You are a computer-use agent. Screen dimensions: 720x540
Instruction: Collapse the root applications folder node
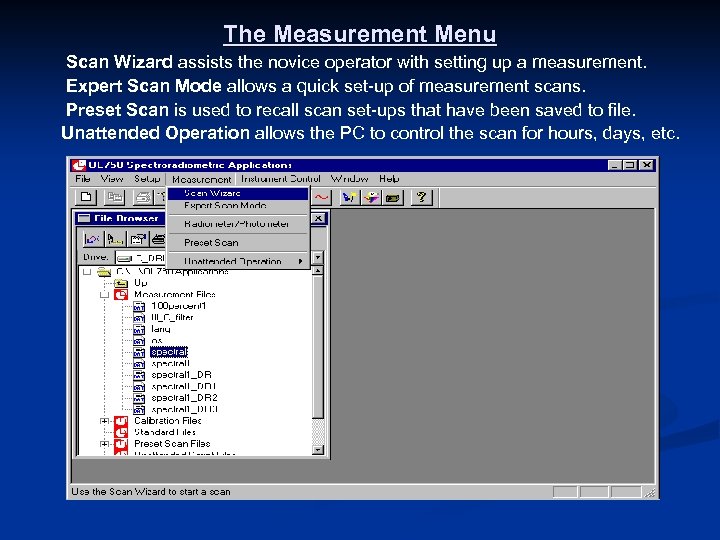(87, 272)
